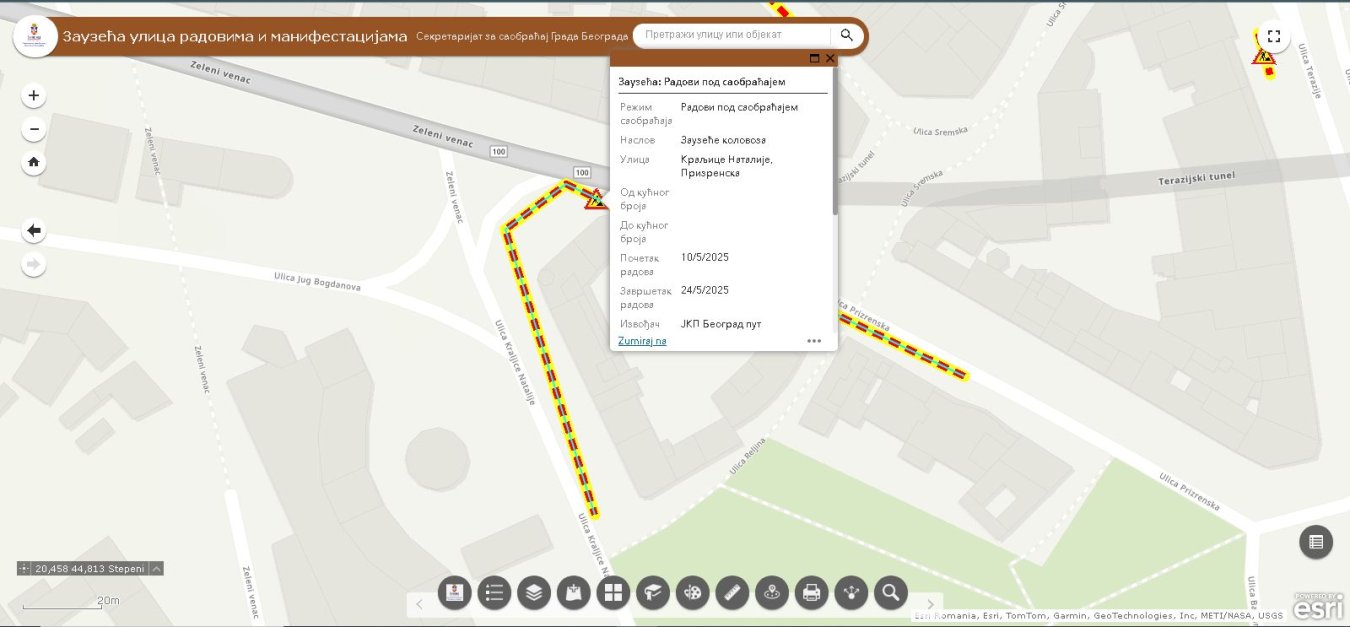Open the draw palette widget
Image resolution: width=1350 pixels, height=627 pixels.
[692, 593]
